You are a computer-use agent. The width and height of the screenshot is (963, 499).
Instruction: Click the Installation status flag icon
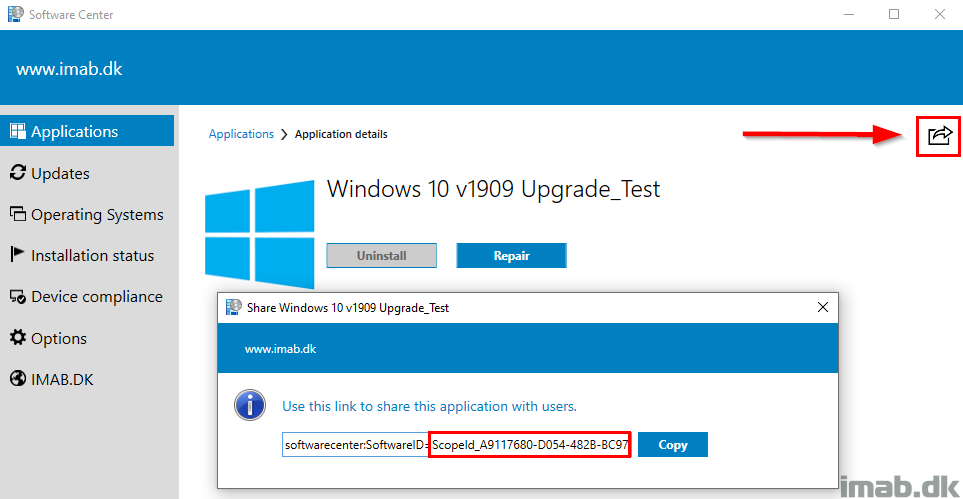click(18, 255)
